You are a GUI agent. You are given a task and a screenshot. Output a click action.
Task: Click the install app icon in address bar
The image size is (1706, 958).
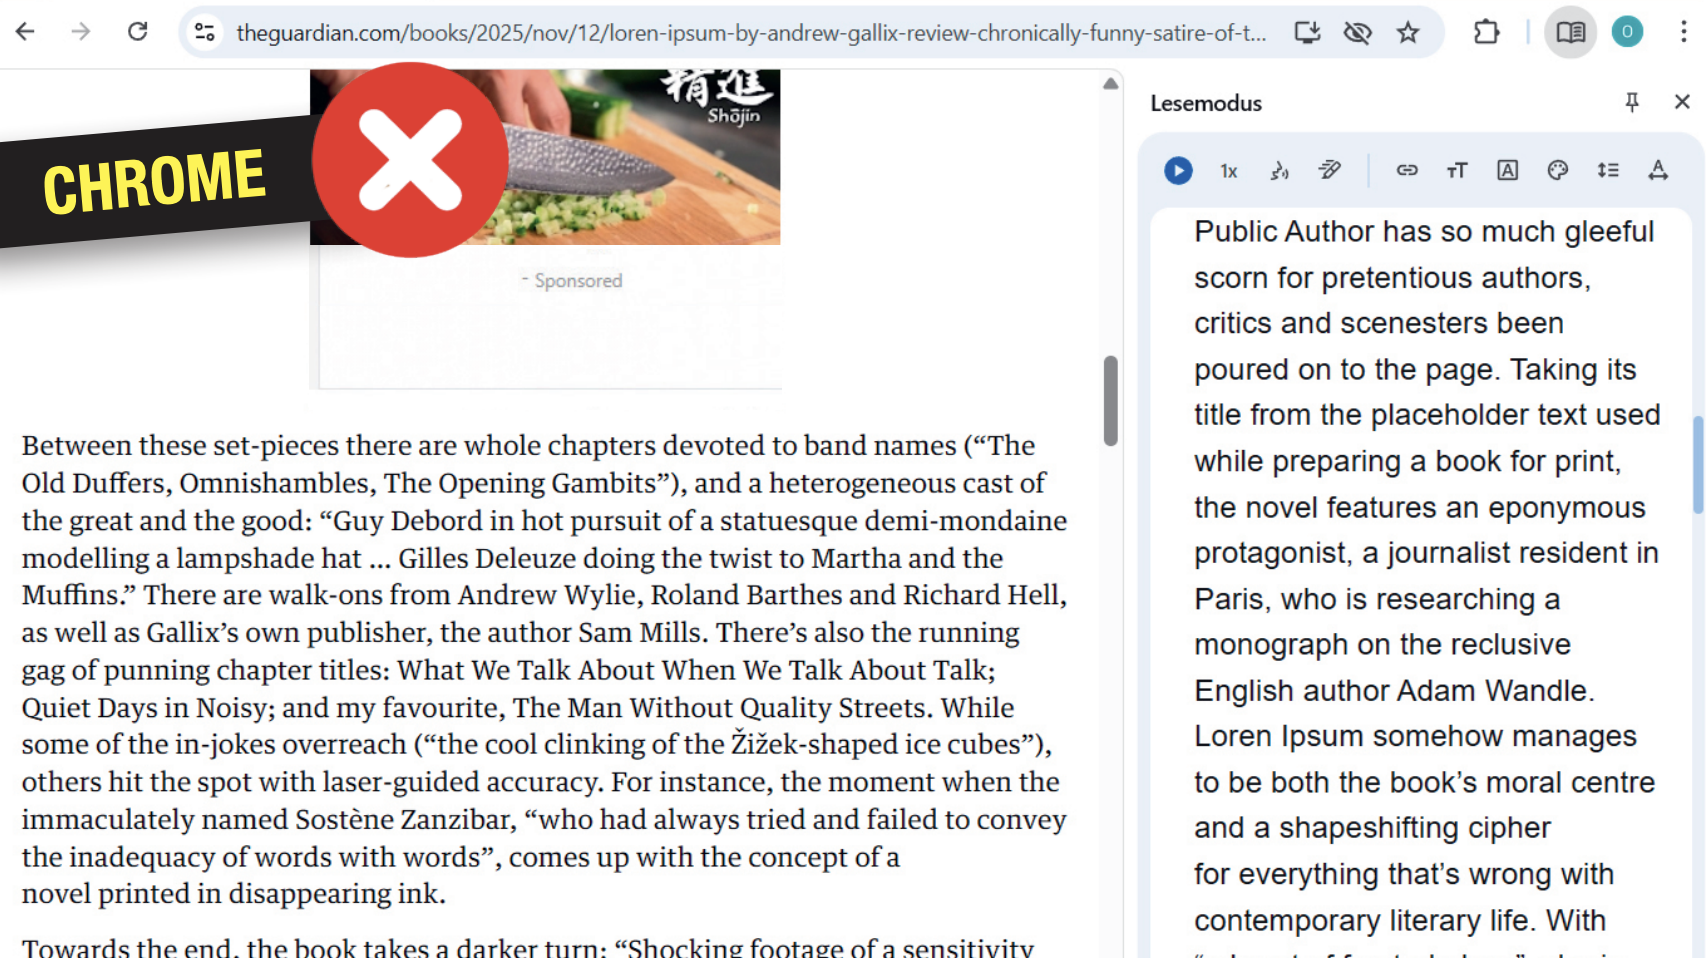pyautogui.click(x=1307, y=33)
